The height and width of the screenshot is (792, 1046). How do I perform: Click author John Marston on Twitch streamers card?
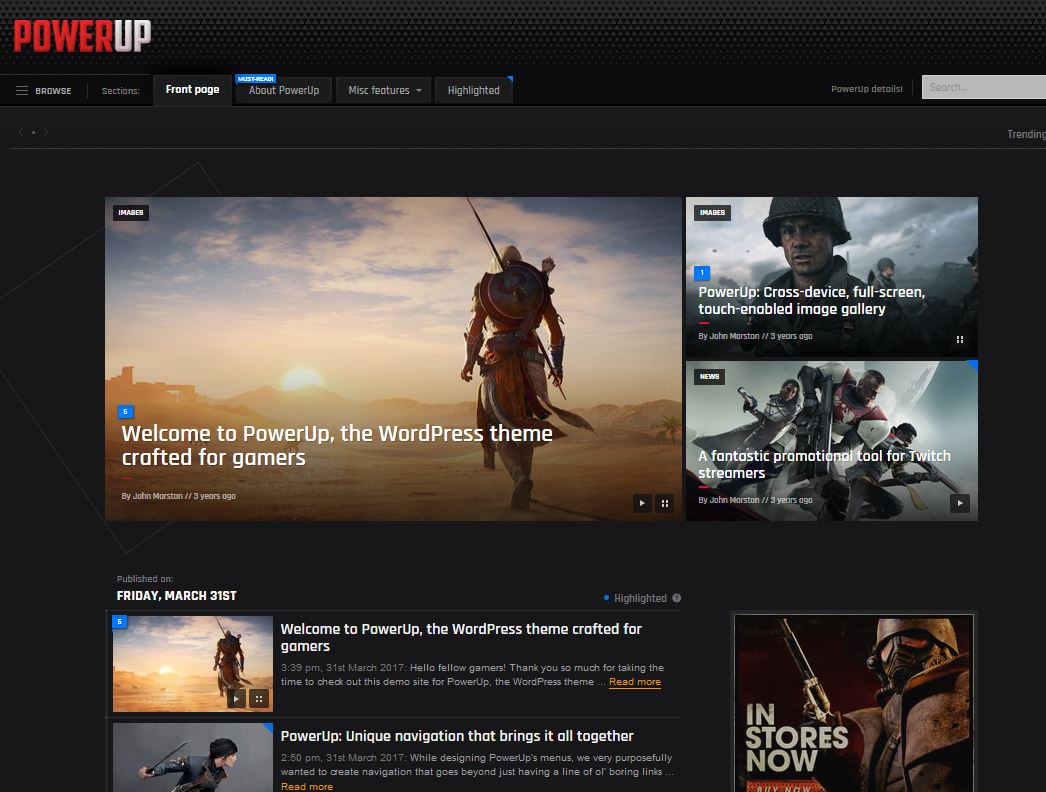(x=734, y=500)
